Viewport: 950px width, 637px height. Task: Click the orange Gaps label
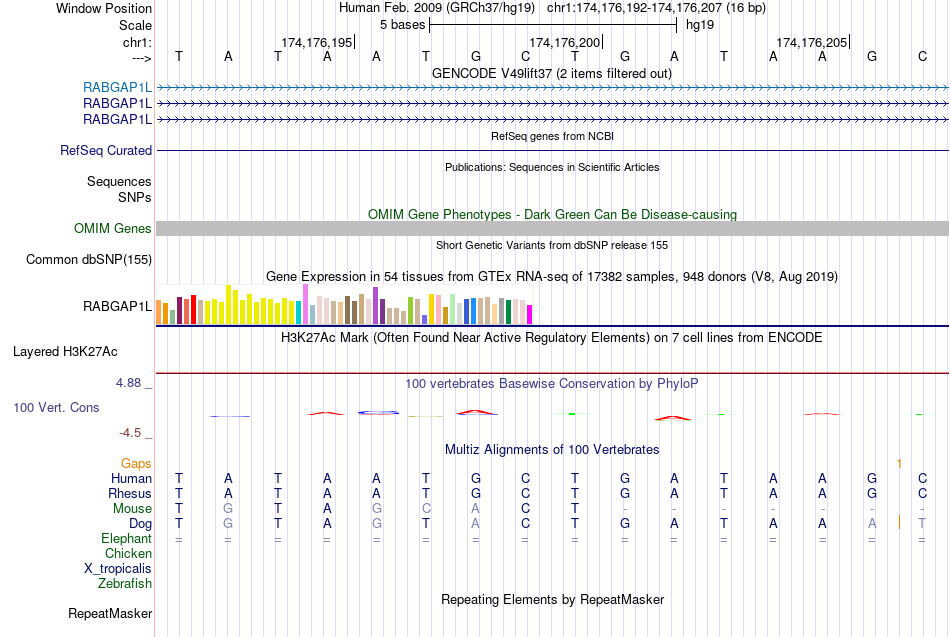click(136, 464)
